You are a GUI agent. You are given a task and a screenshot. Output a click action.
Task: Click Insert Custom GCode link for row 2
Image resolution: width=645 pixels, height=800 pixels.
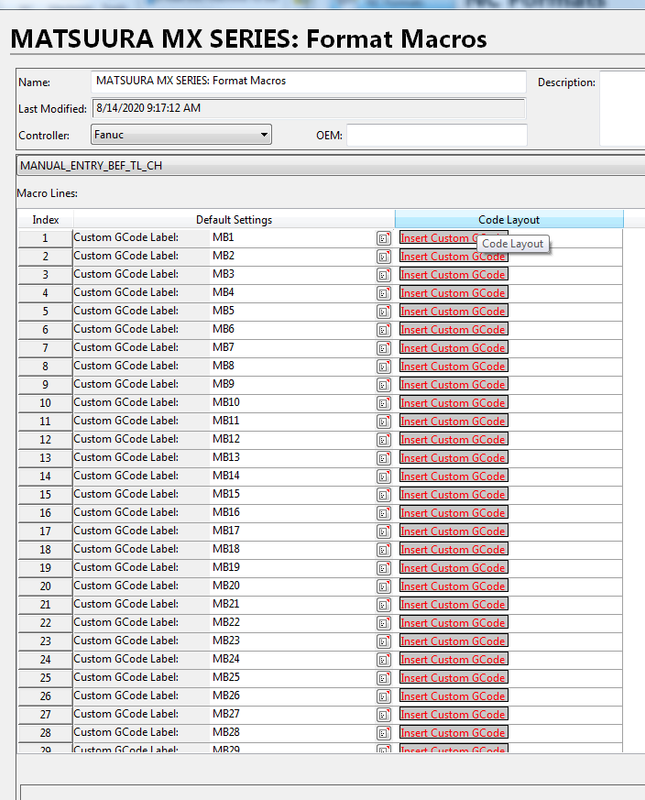pos(453,257)
